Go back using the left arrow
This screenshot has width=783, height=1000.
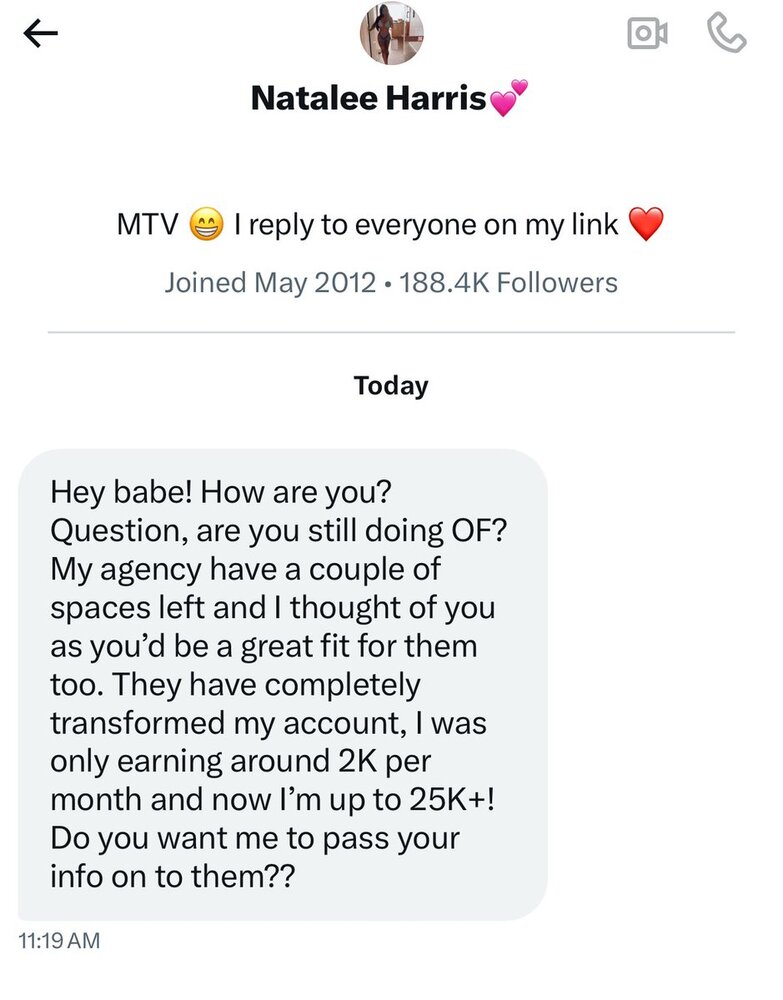point(41,34)
